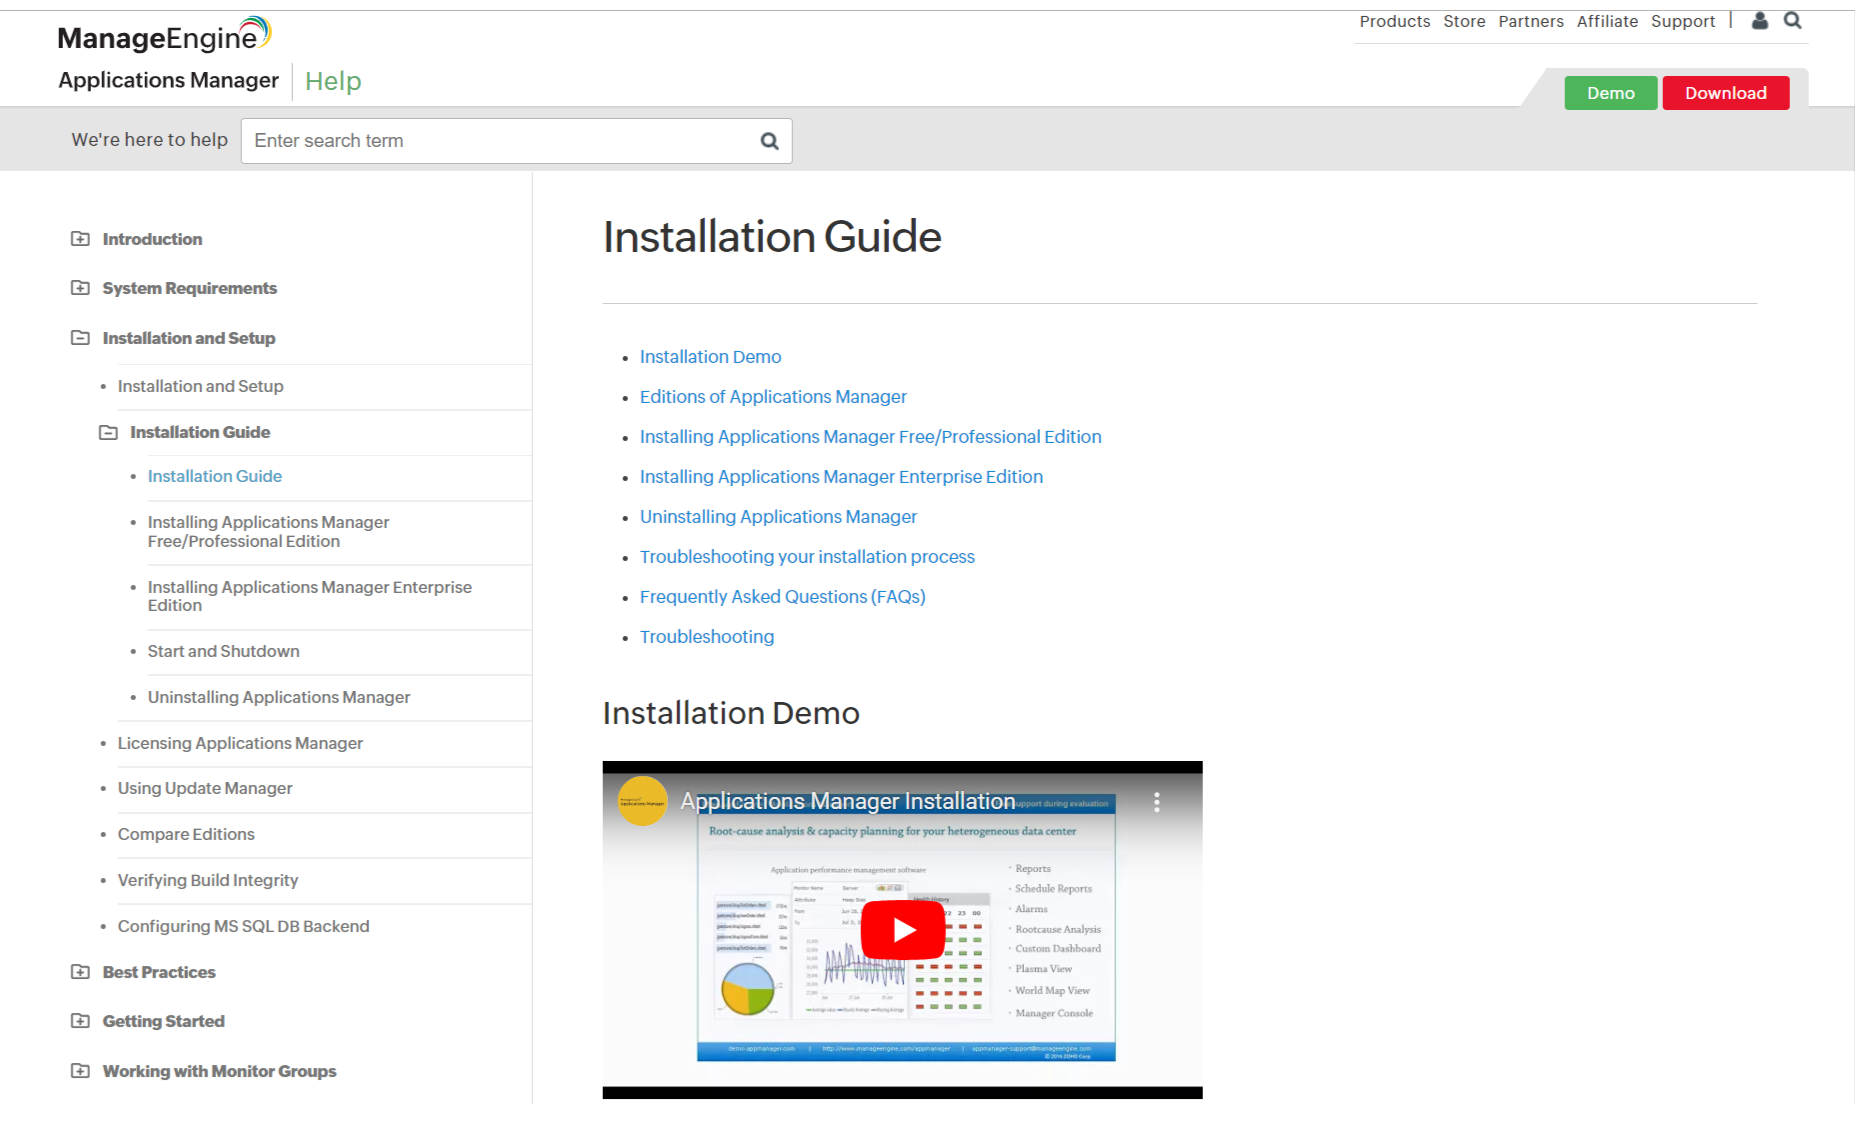The width and height of the screenshot is (1861, 1134).
Task: Select Configuring MS SQL DB Backend
Action: (243, 926)
